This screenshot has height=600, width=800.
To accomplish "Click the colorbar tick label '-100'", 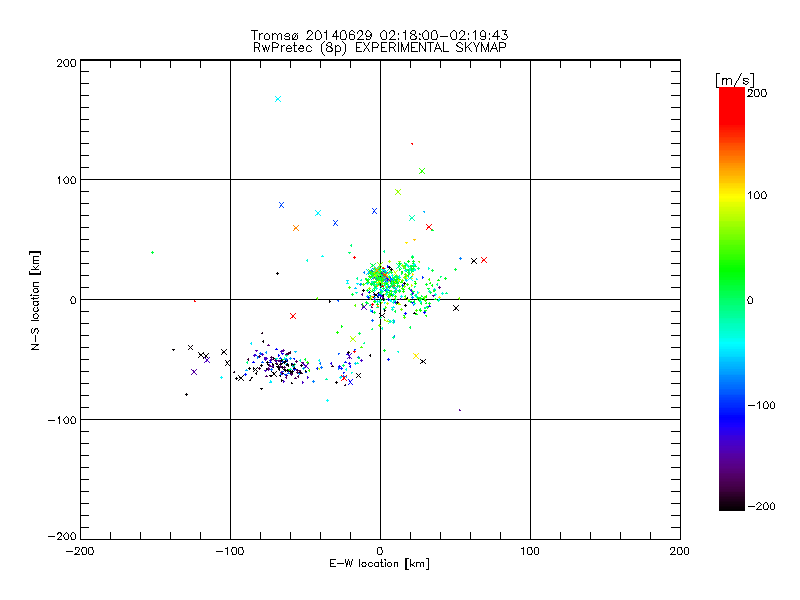I will click(x=761, y=406).
